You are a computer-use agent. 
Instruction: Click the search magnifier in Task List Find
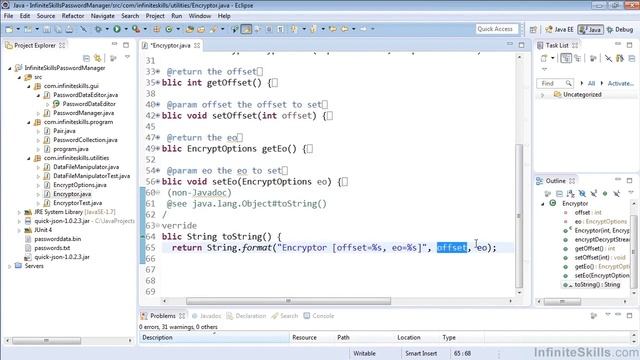pyautogui.click(x=569, y=83)
